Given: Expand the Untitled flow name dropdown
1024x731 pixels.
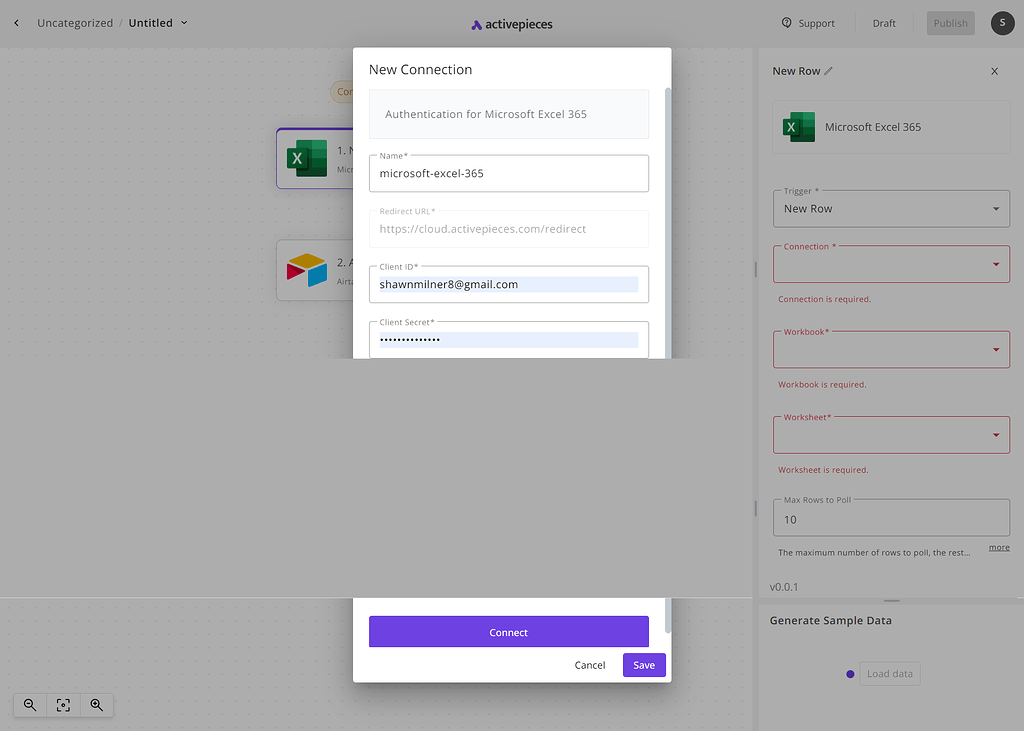Looking at the screenshot, I should point(184,23).
